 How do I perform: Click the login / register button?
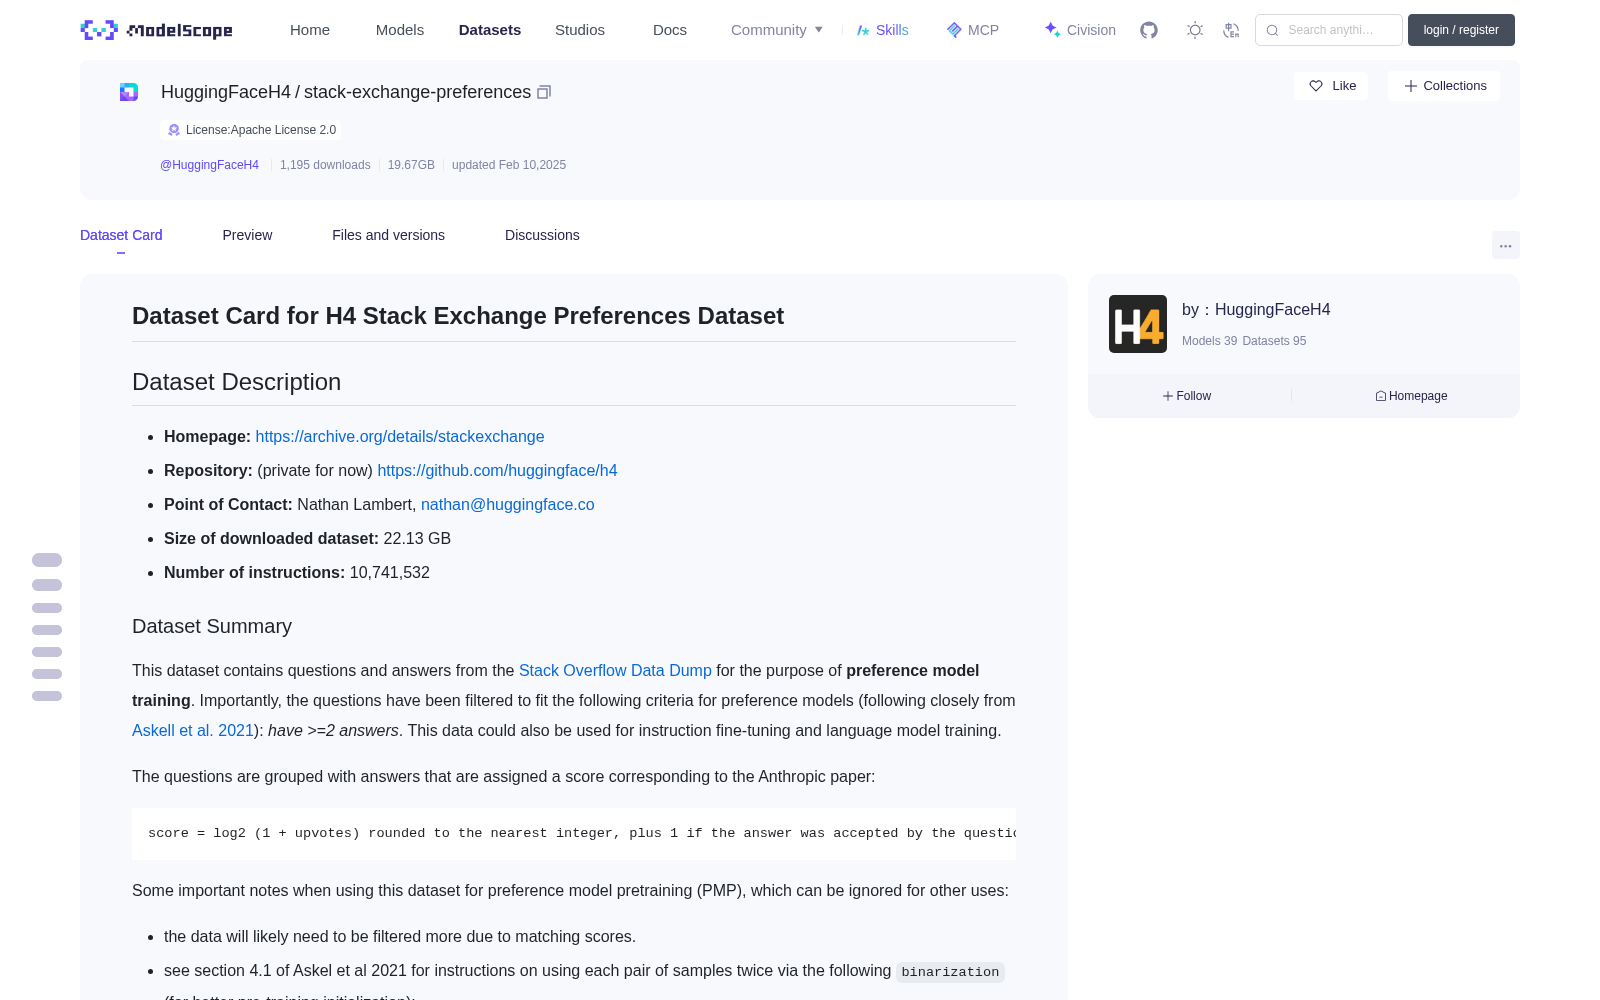(1461, 30)
